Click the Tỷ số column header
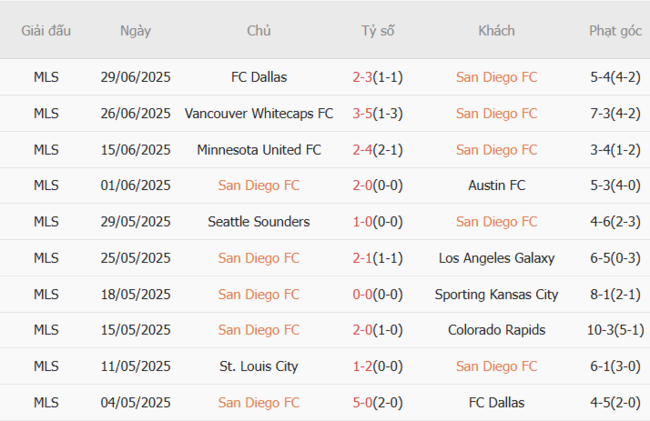 (377, 30)
